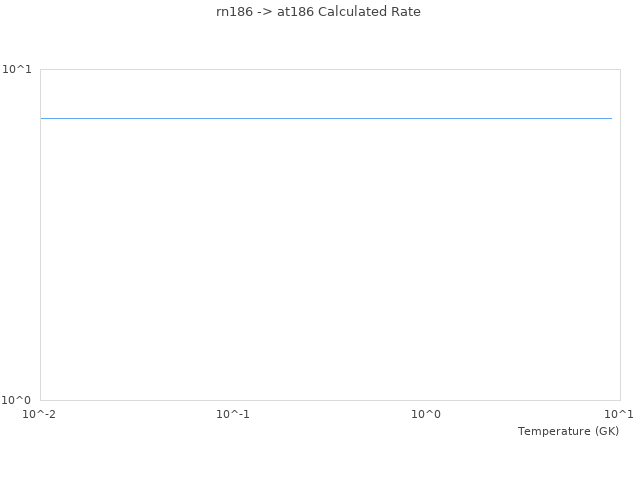Screen dimensions: 640x480
Task: Click the y-axis "10^1" tick label
Action: pyautogui.click(x=17, y=69)
